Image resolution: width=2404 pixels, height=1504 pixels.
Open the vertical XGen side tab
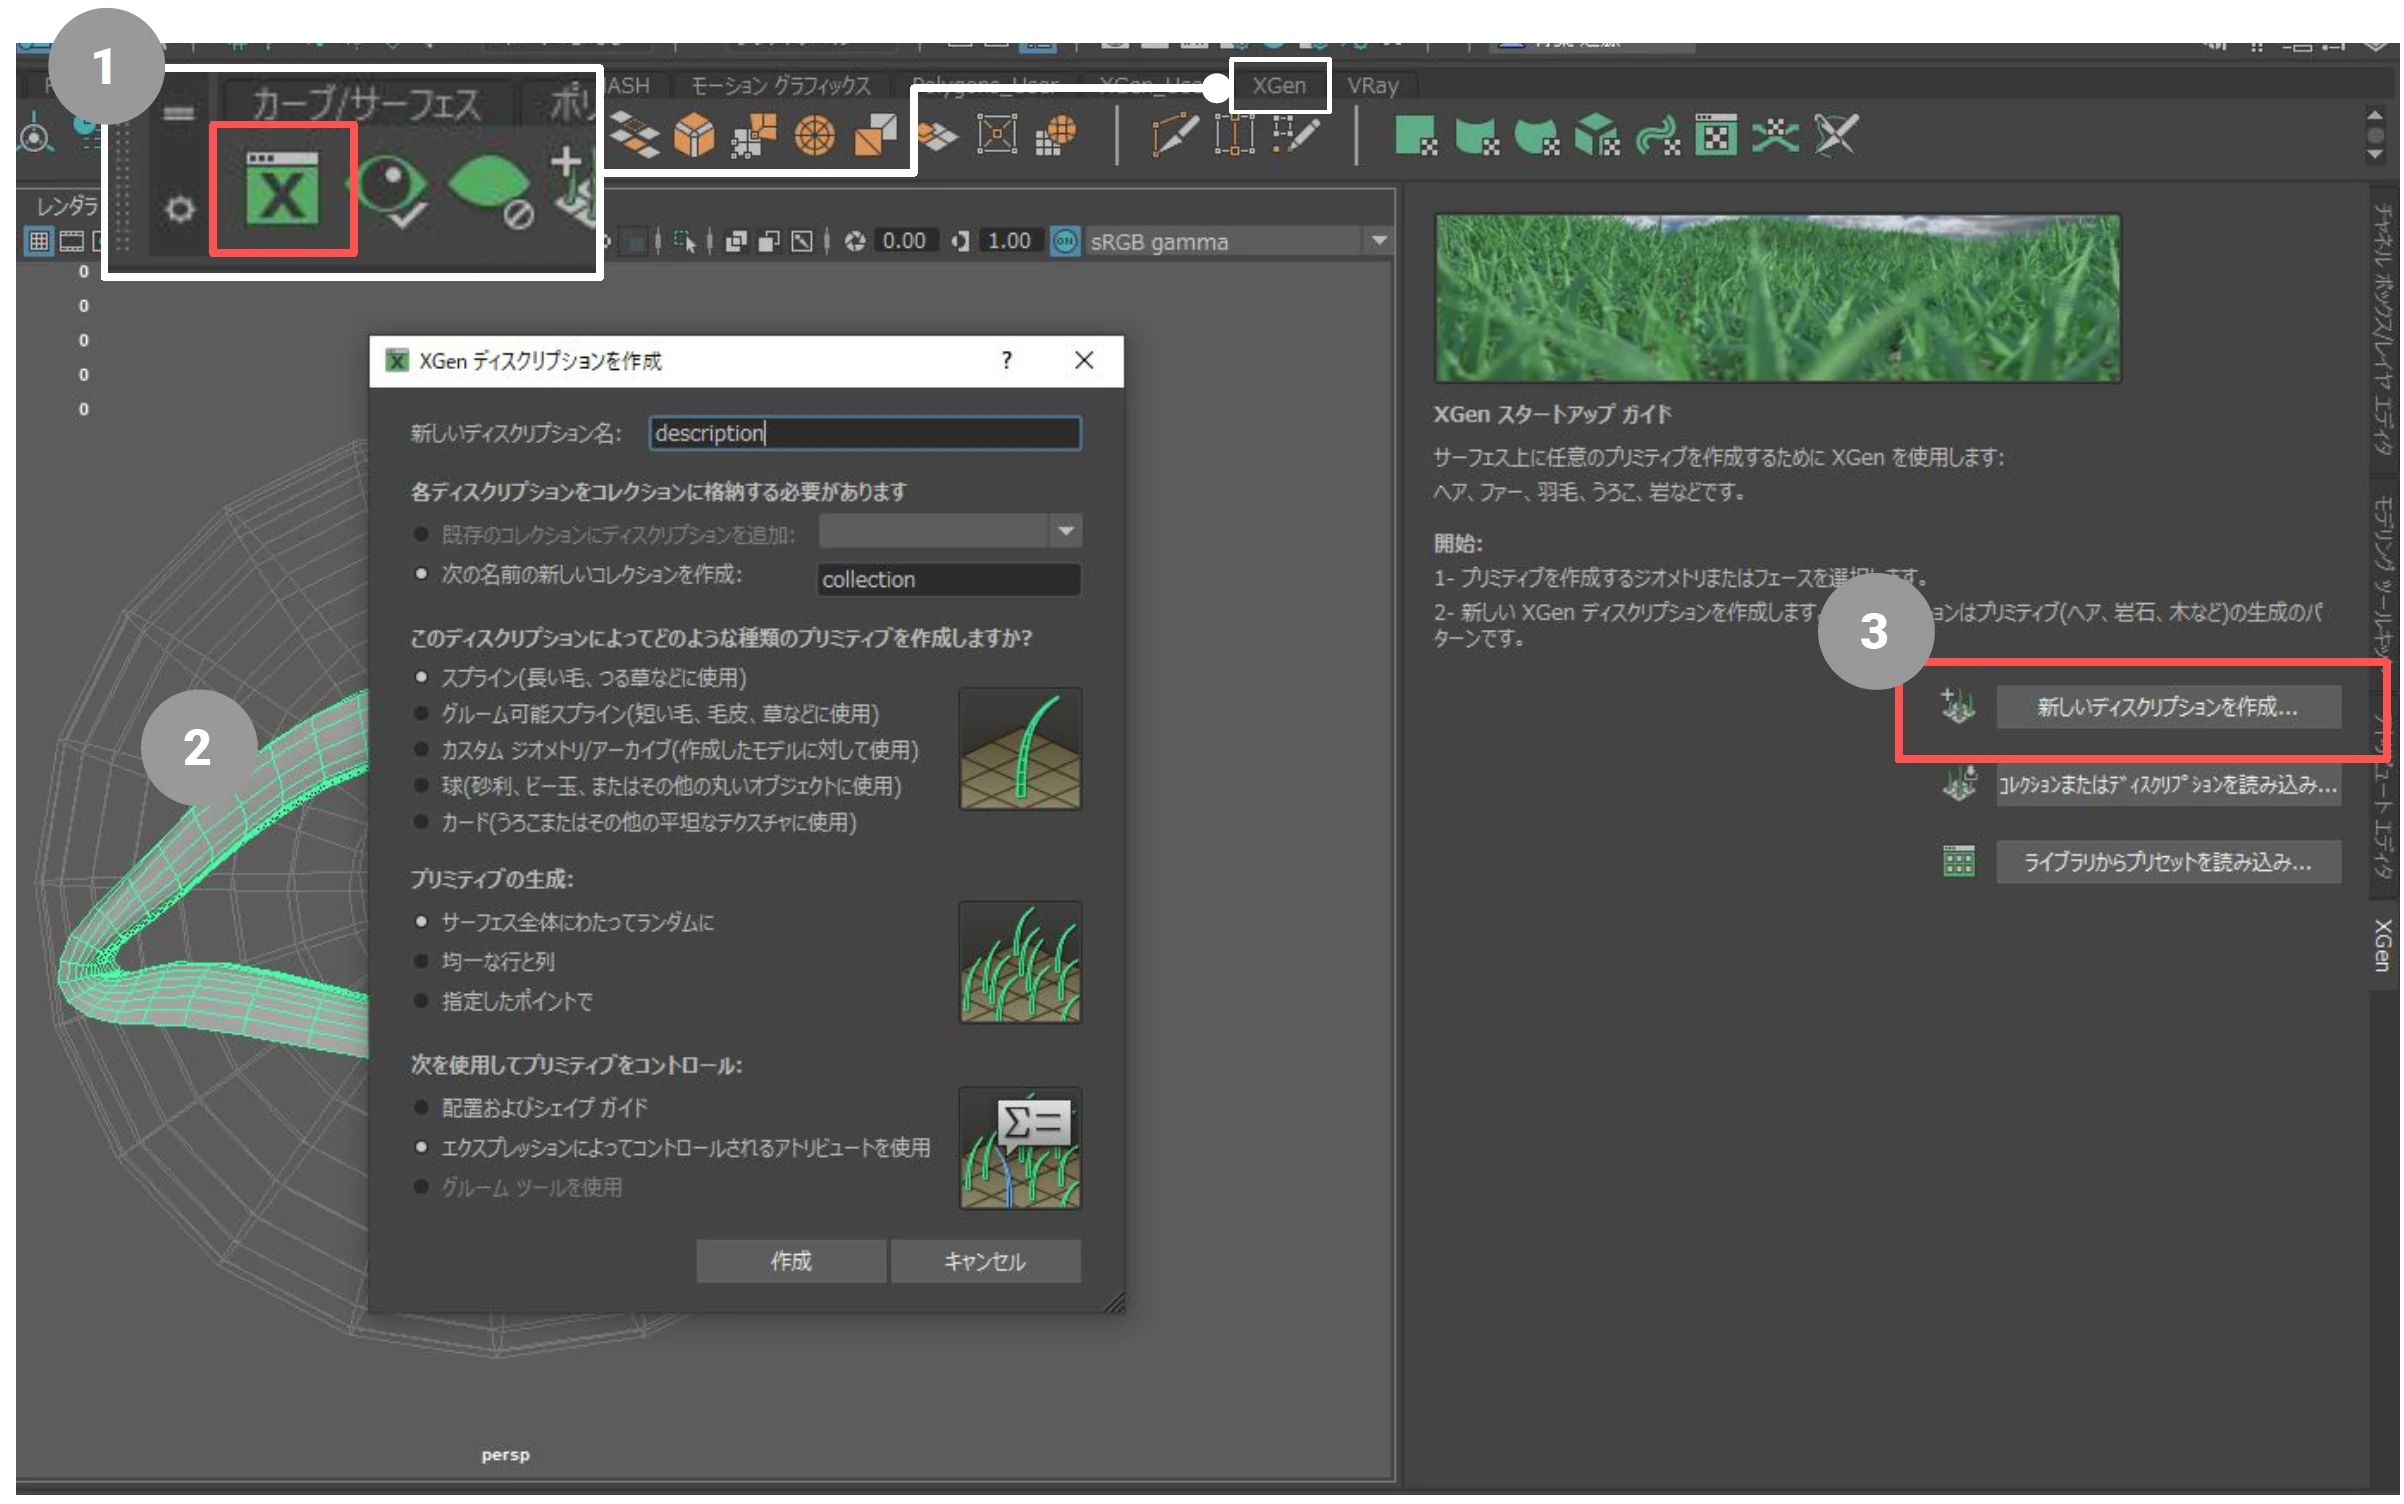2383,944
